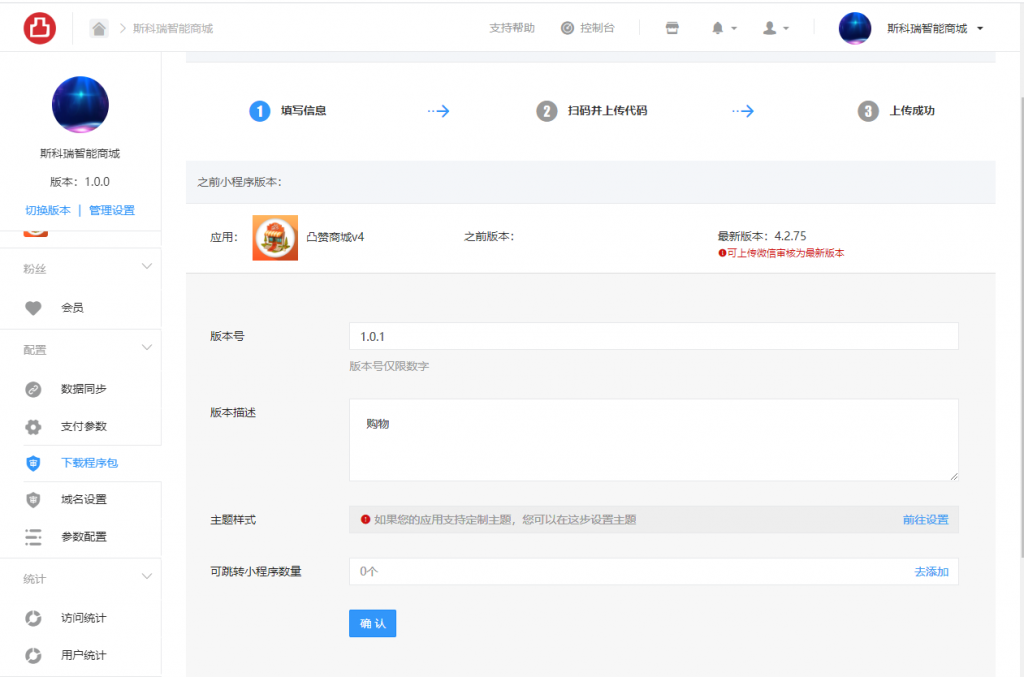The width and height of the screenshot is (1024, 677).
Task: Click the blue 确认 button
Action: click(372, 623)
